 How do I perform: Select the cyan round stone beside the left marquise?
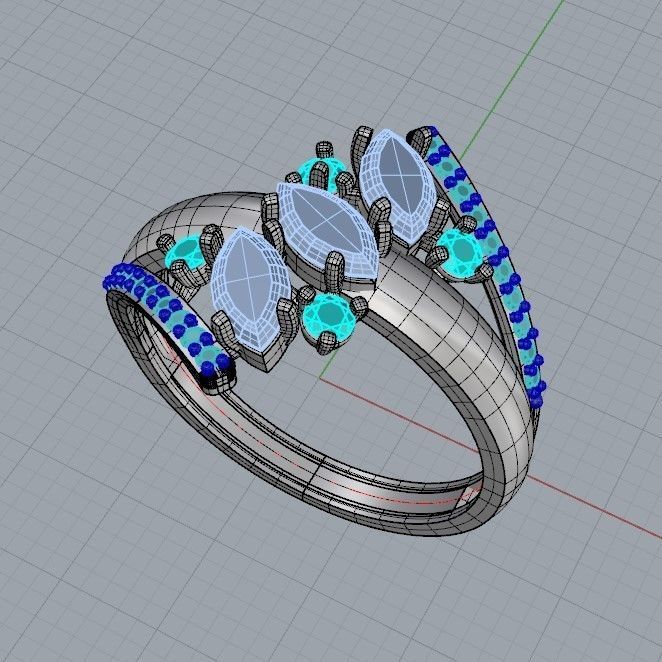184,252
